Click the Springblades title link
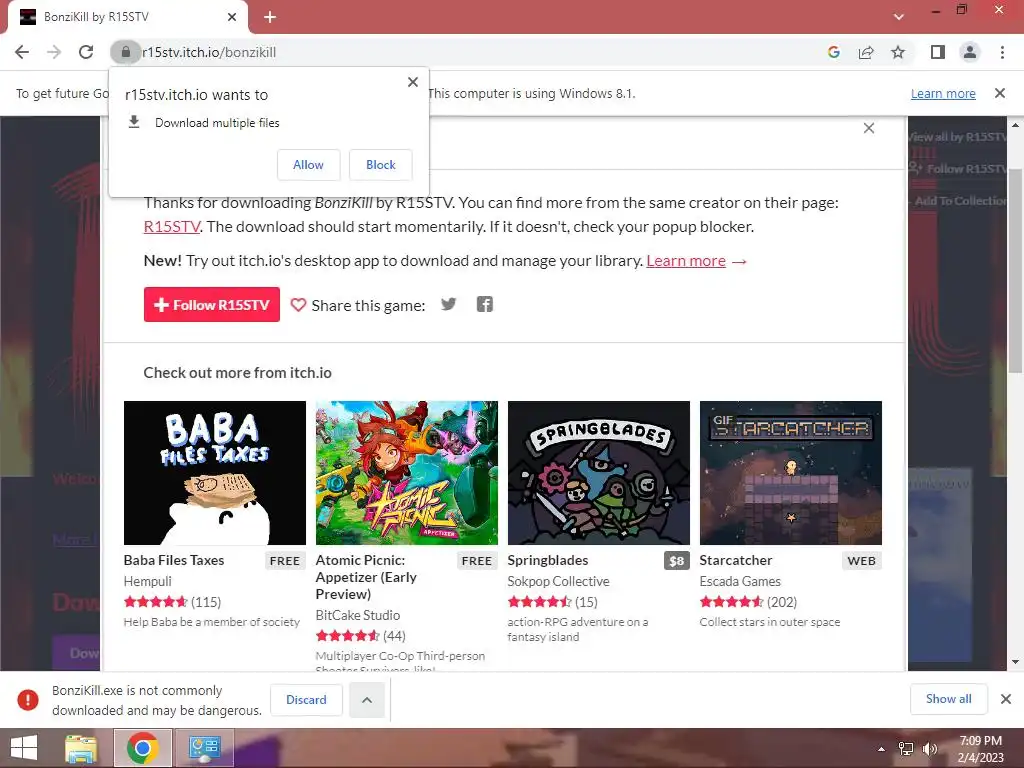Image resolution: width=1024 pixels, height=768 pixels. pos(548,560)
